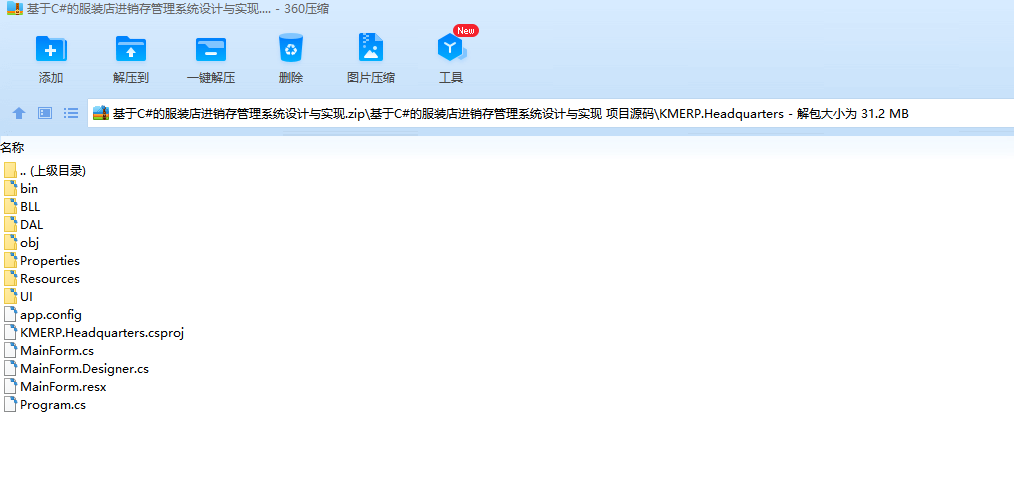Click the MainForm.cs file icon

[10, 351]
